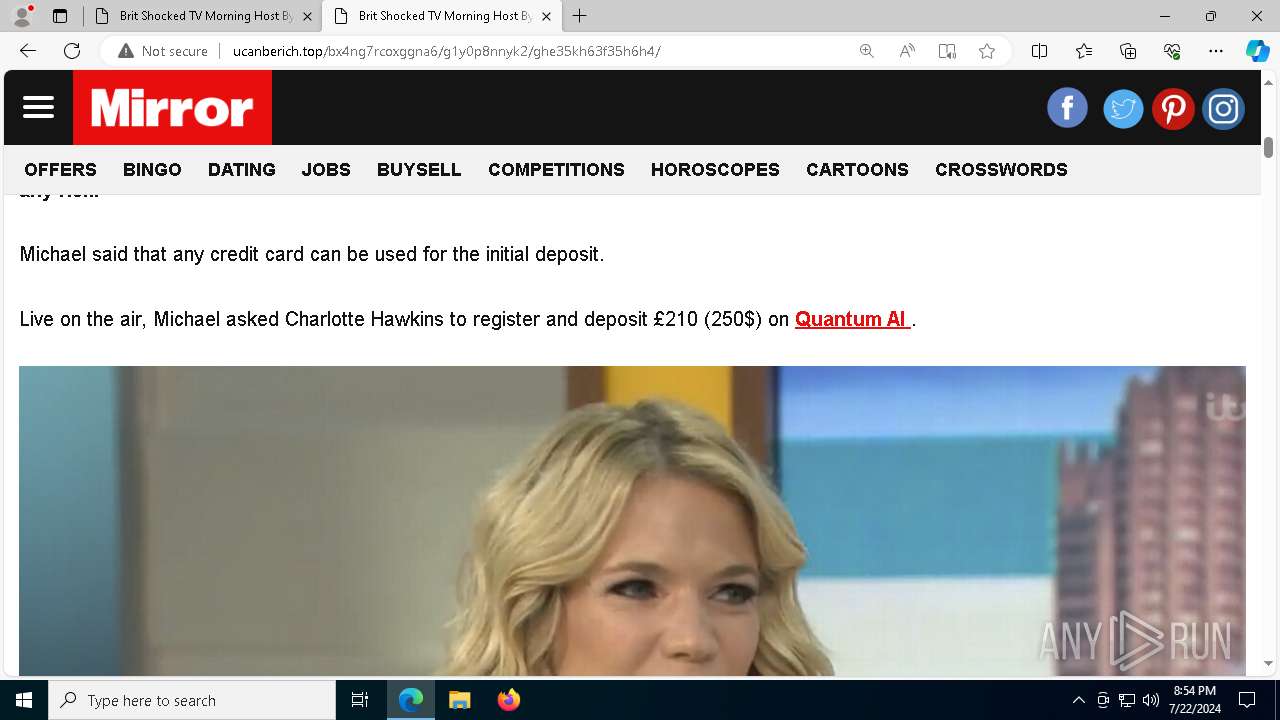Image resolution: width=1280 pixels, height=720 pixels.
Task: Close the active Brit Shocked tab
Action: [x=546, y=16]
